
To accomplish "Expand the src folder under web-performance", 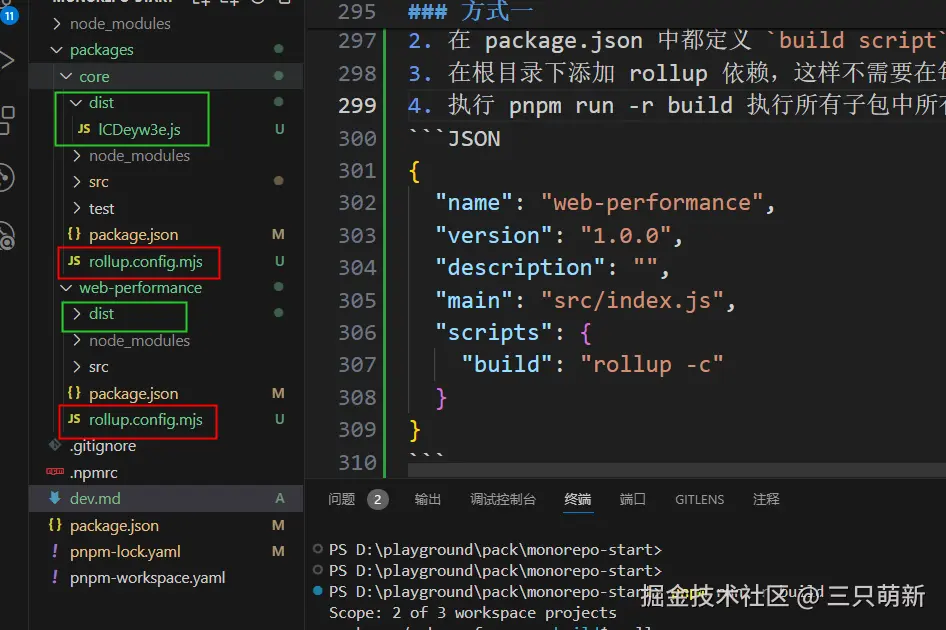I will click(x=76, y=366).
